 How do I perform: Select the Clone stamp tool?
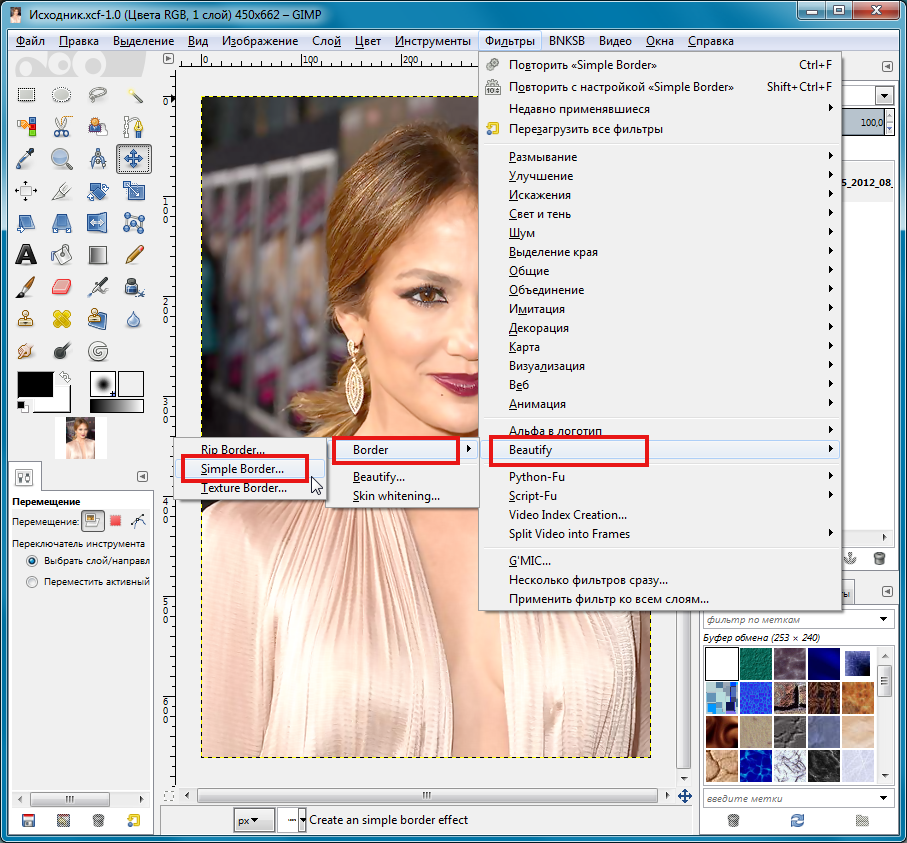pos(26,319)
